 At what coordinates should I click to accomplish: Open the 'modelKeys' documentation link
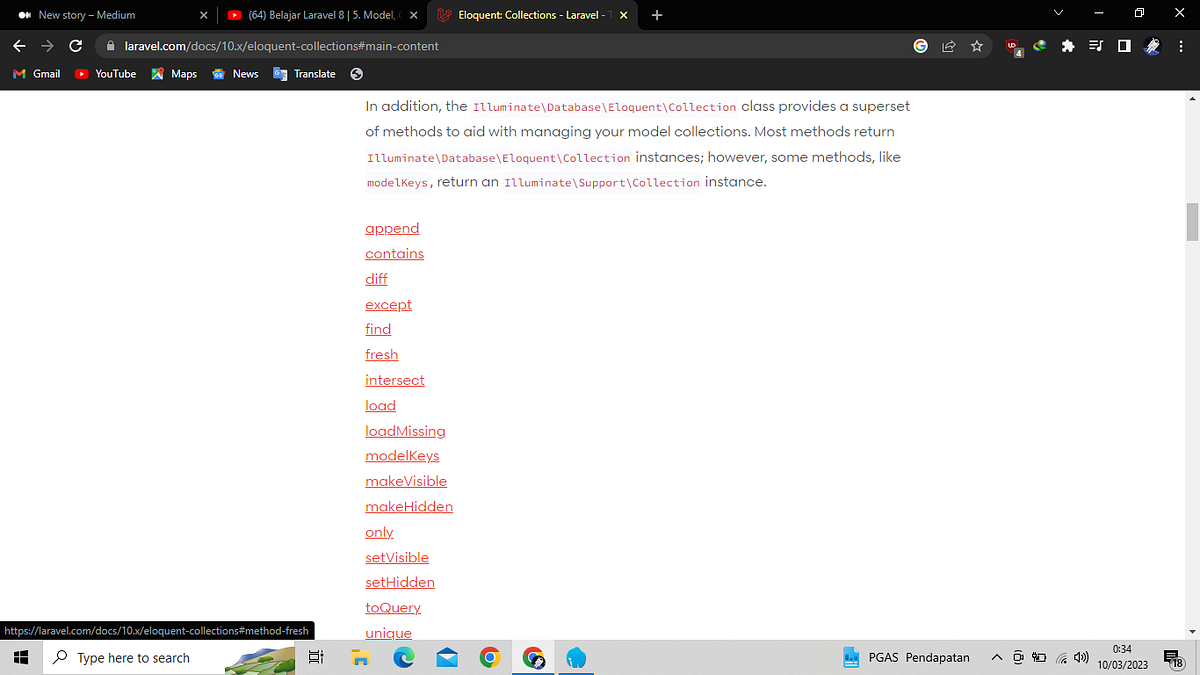coord(402,455)
